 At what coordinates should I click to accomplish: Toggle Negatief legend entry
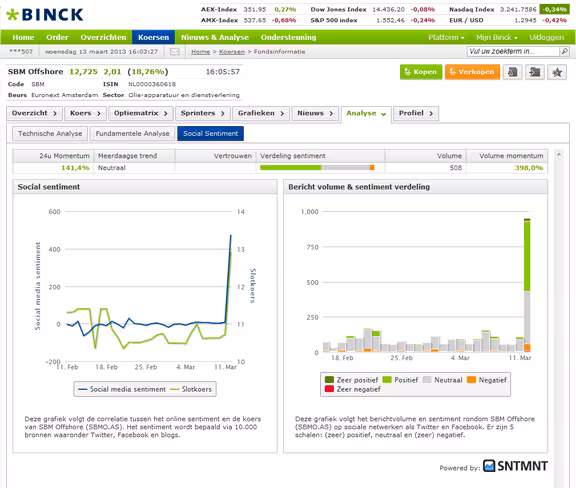pyautogui.click(x=487, y=380)
